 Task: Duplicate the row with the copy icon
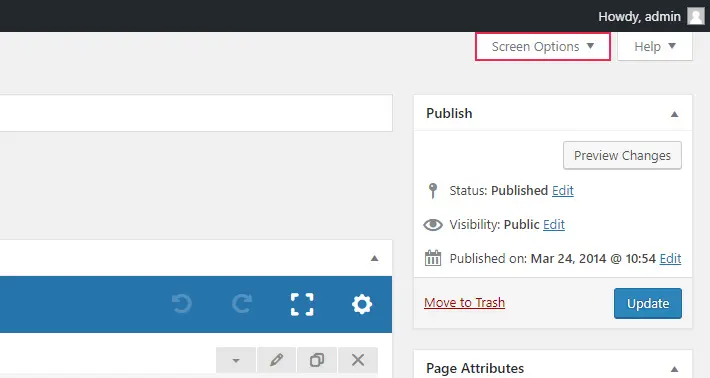(x=317, y=360)
